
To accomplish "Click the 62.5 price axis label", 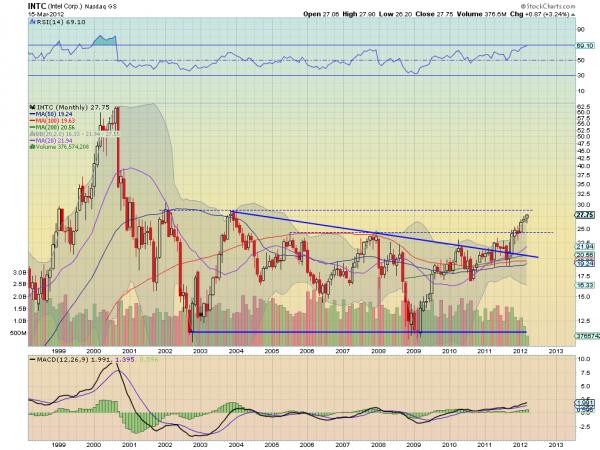I will [583, 106].
